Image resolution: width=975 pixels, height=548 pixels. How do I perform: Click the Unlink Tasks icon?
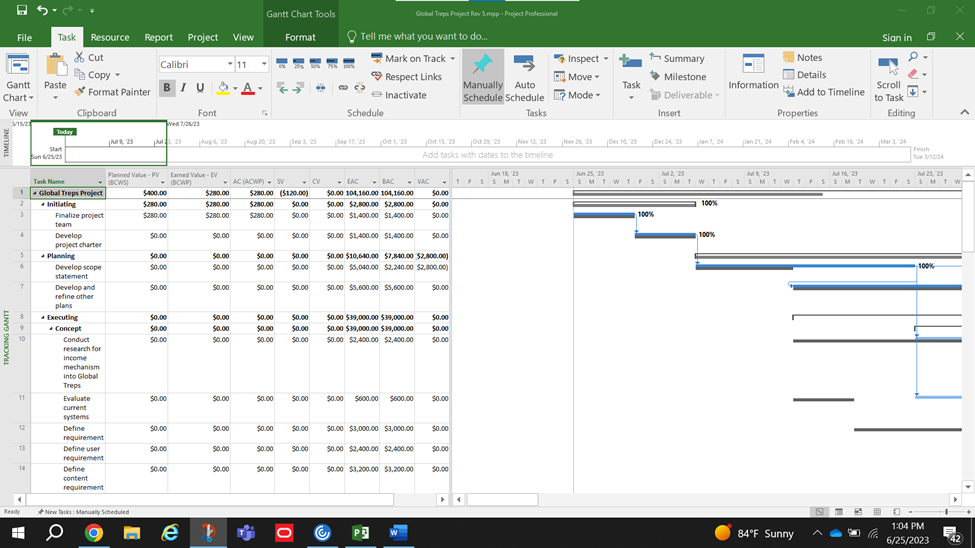coord(359,88)
